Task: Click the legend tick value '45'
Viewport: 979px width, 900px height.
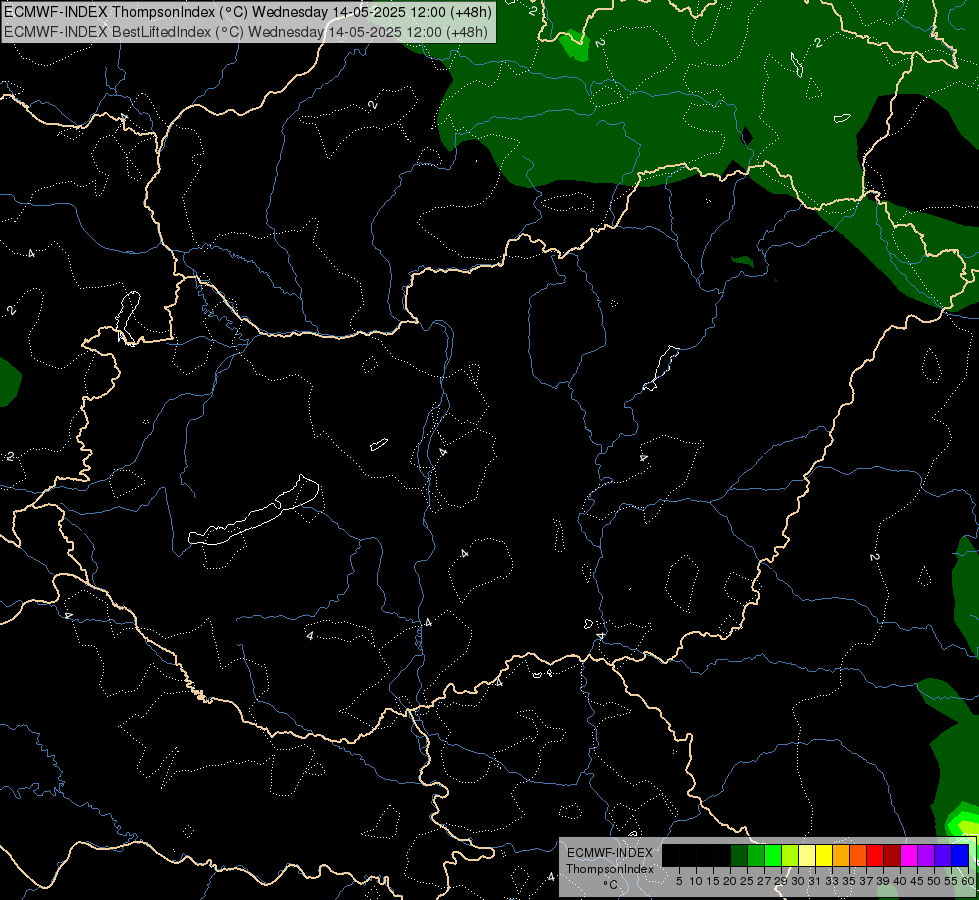Action: click(x=917, y=881)
